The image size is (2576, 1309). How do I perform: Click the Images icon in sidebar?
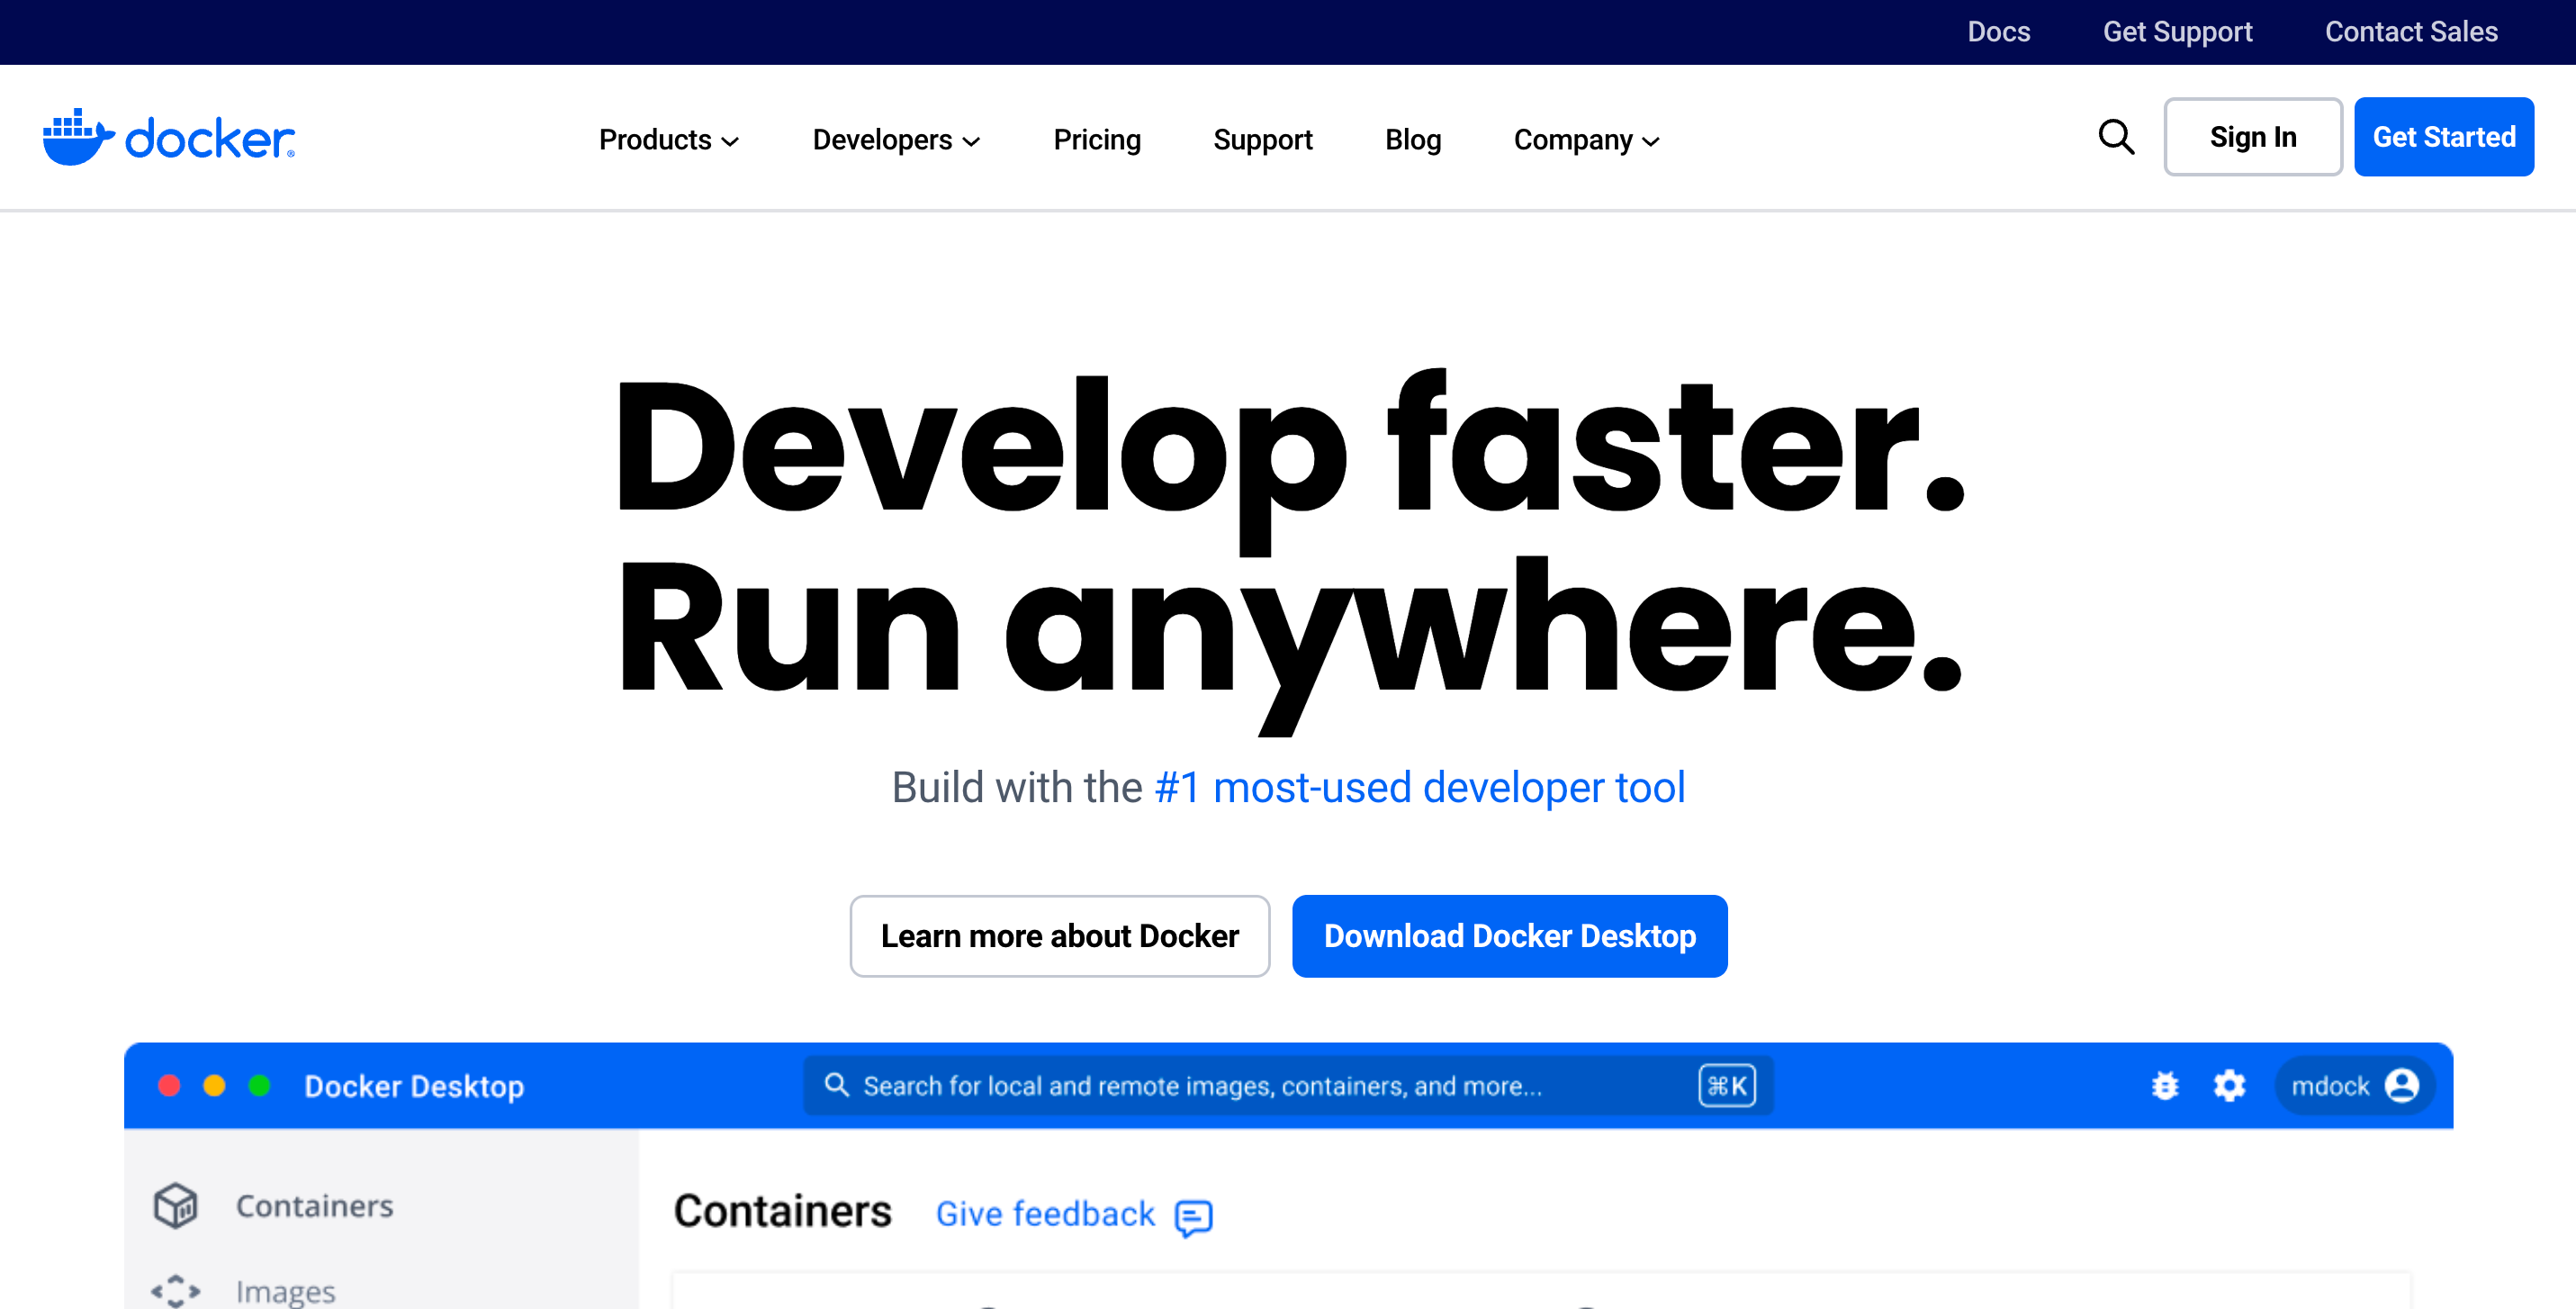[x=176, y=1290]
